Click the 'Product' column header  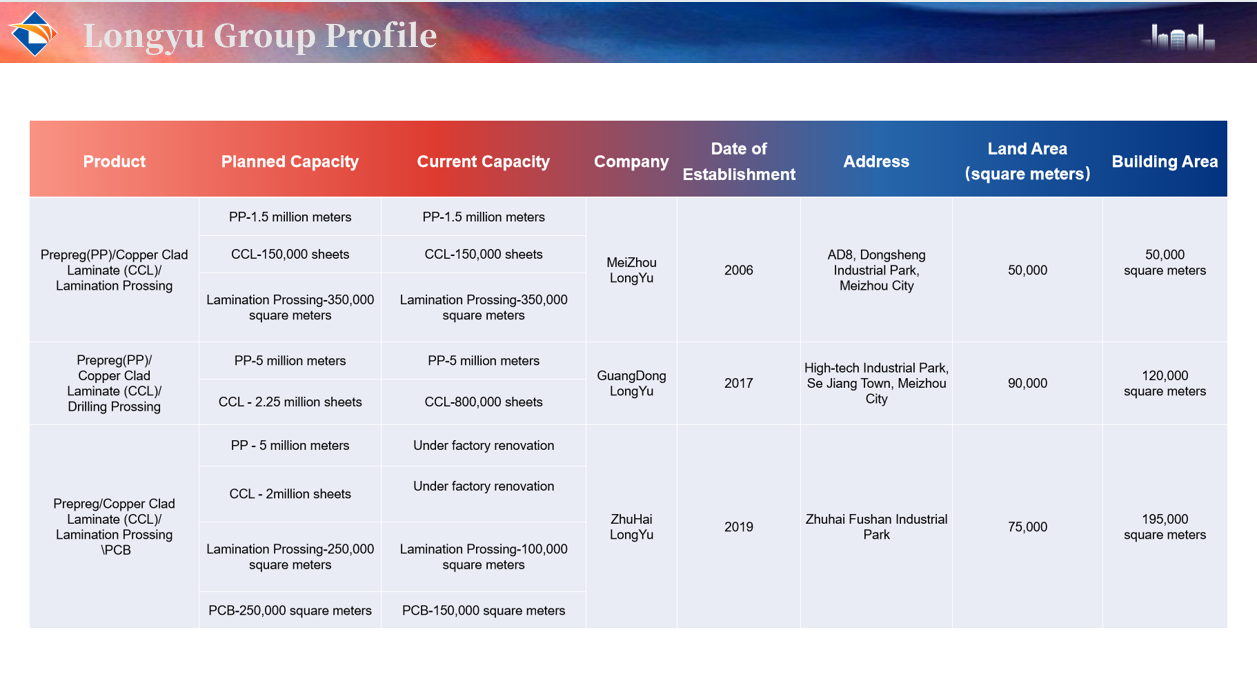coord(114,161)
